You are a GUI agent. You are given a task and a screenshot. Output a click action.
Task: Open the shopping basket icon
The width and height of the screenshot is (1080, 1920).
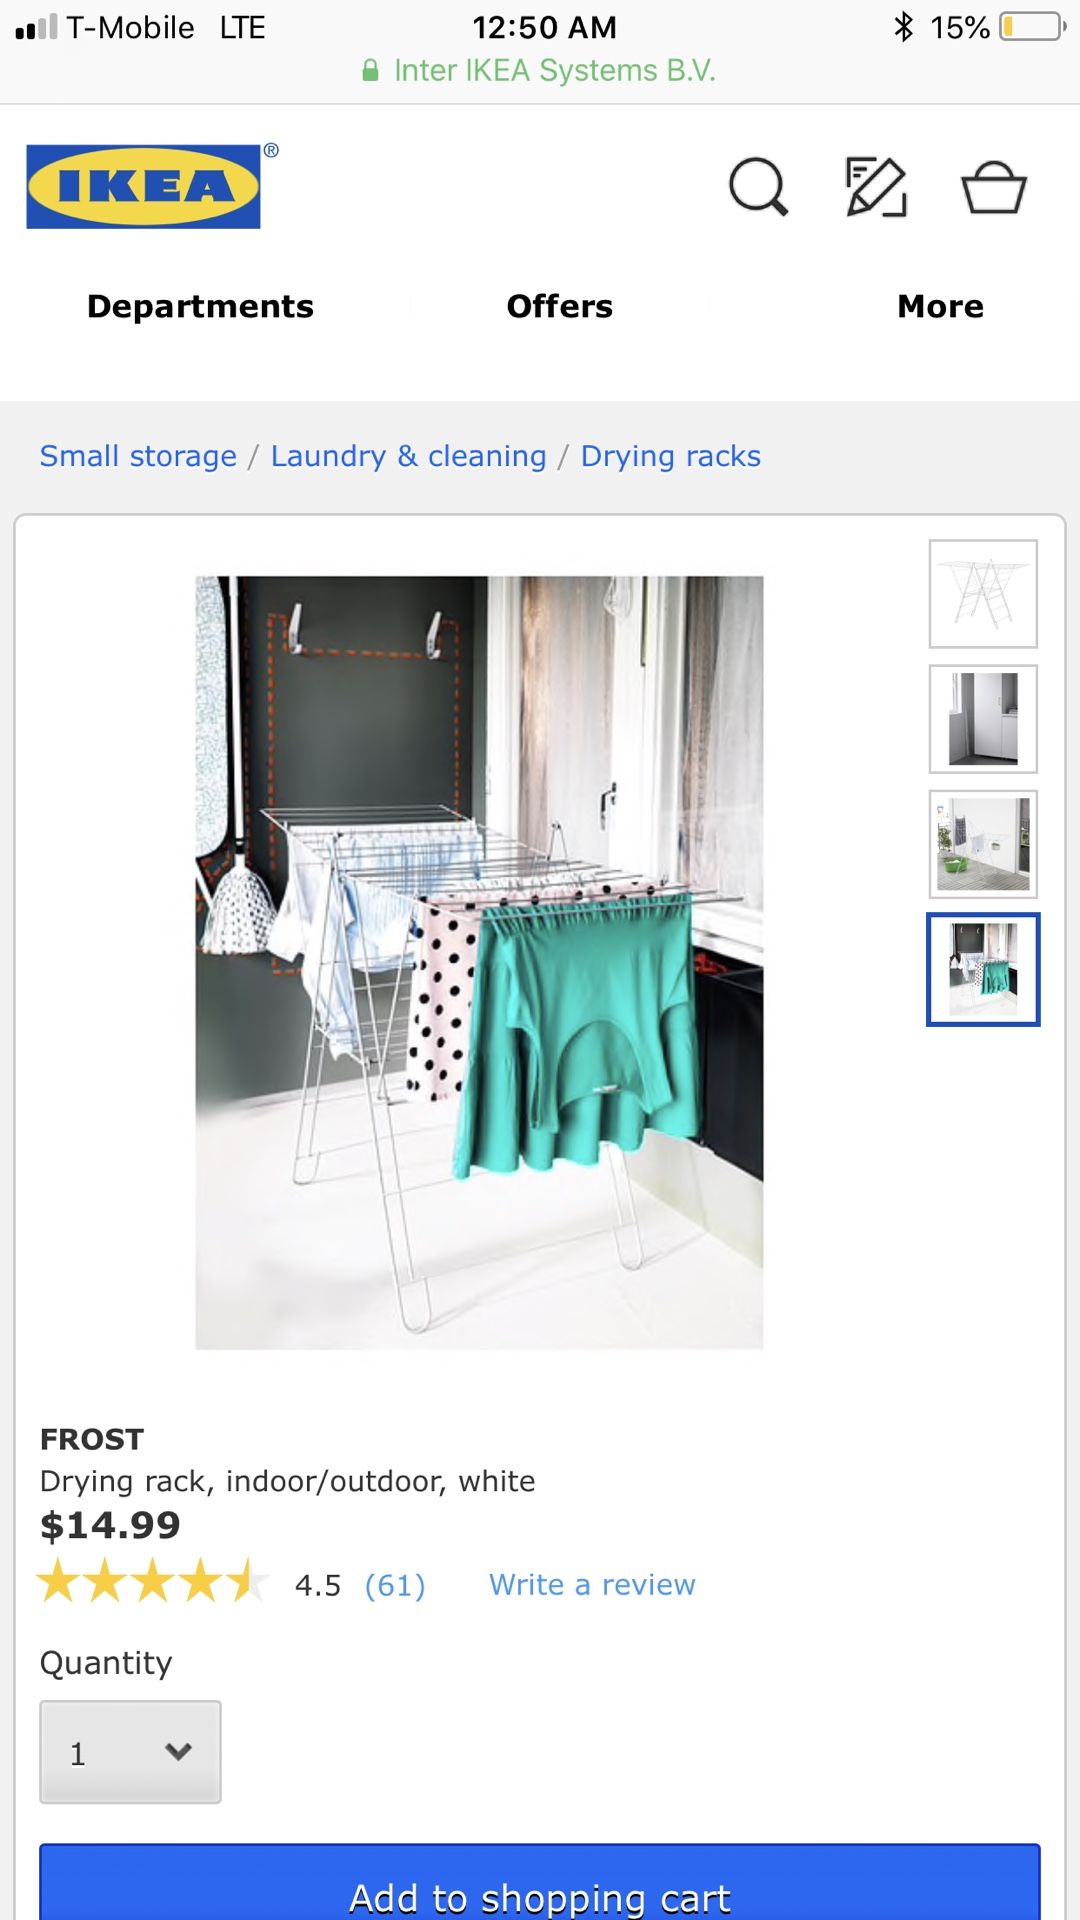994,187
